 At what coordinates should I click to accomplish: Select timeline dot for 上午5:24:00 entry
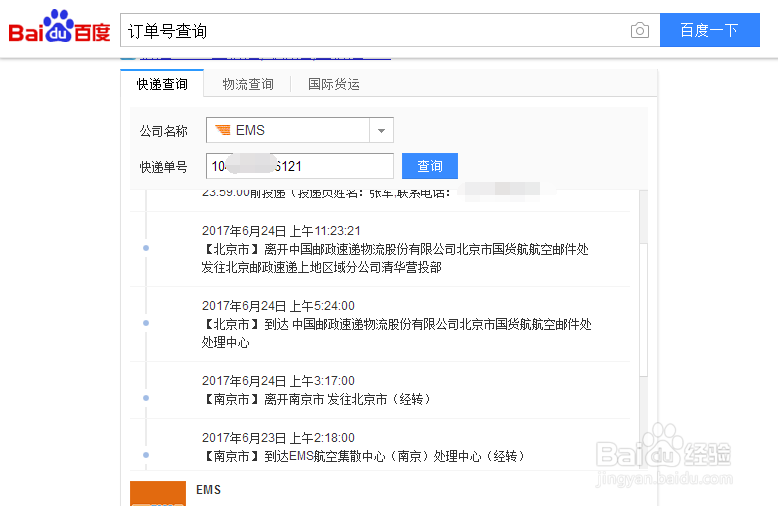(146, 323)
